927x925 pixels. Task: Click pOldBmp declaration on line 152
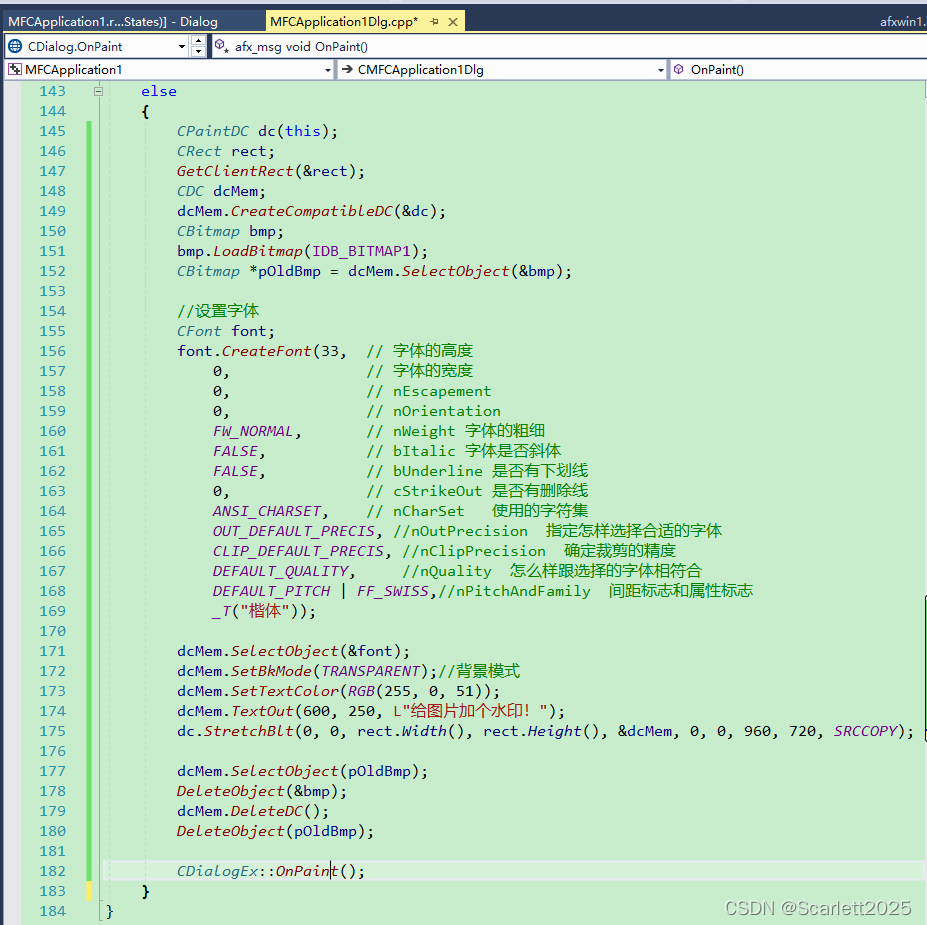pyautogui.click(x=289, y=271)
